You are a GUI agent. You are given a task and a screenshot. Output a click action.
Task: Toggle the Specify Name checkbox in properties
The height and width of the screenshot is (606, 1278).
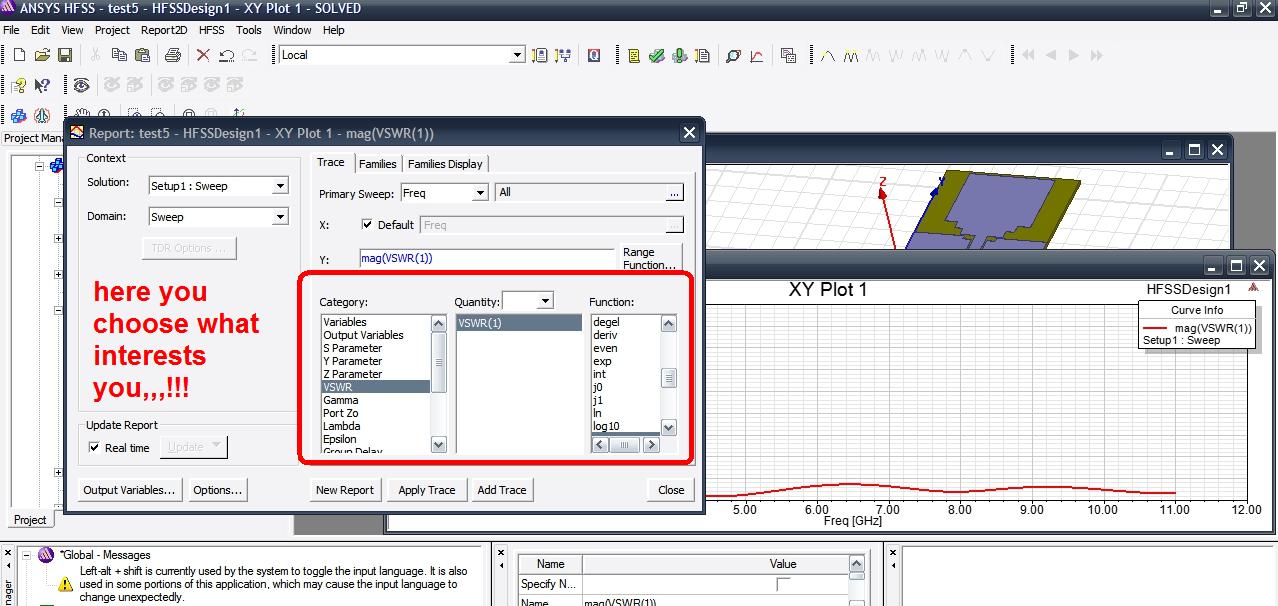pyautogui.click(x=783, y=584)
